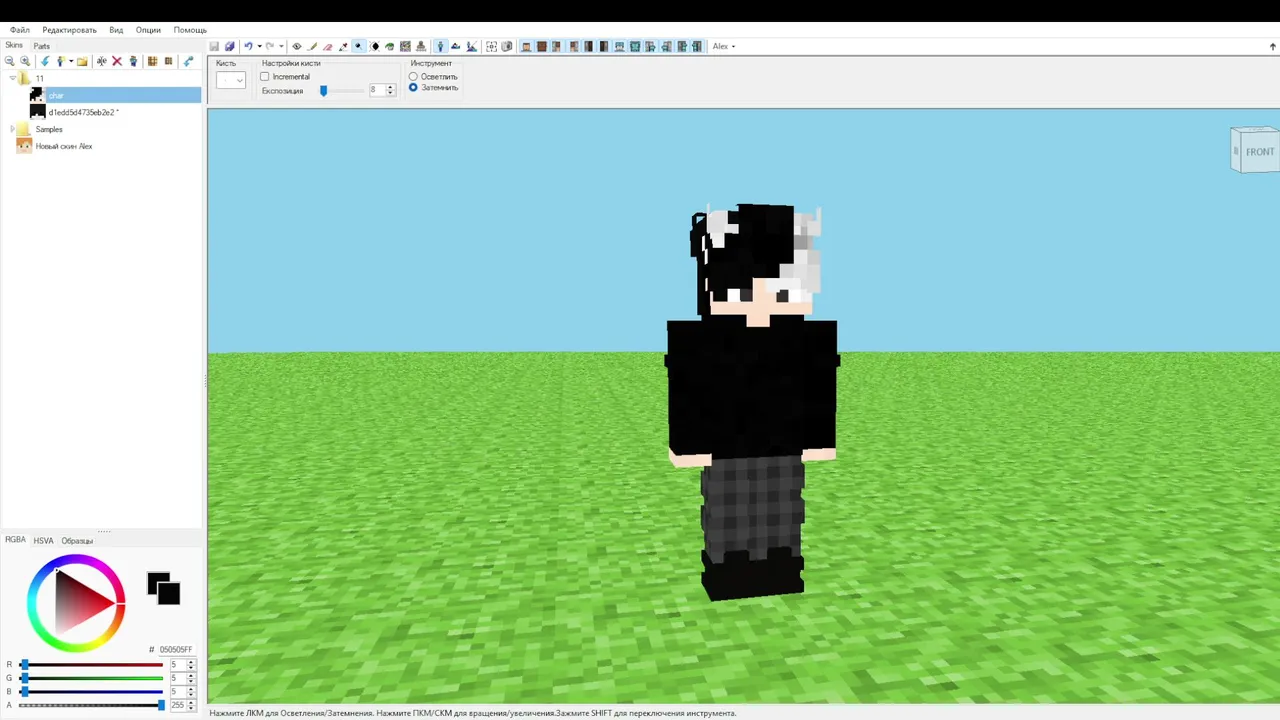The image size is (1280, 720).
Task: Select the Darken/Lighten diamond tool
Action: [374, 46]
